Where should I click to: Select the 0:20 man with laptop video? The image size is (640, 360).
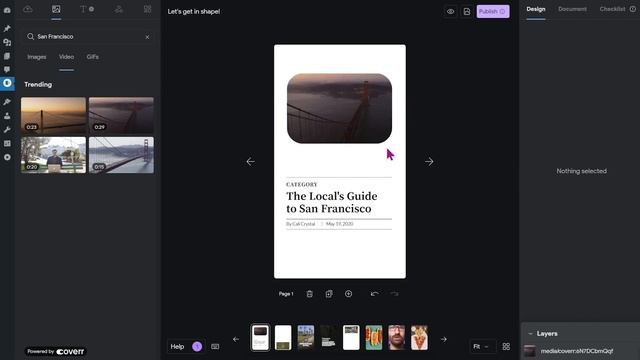pyautogui.click(x=53, y=155)
